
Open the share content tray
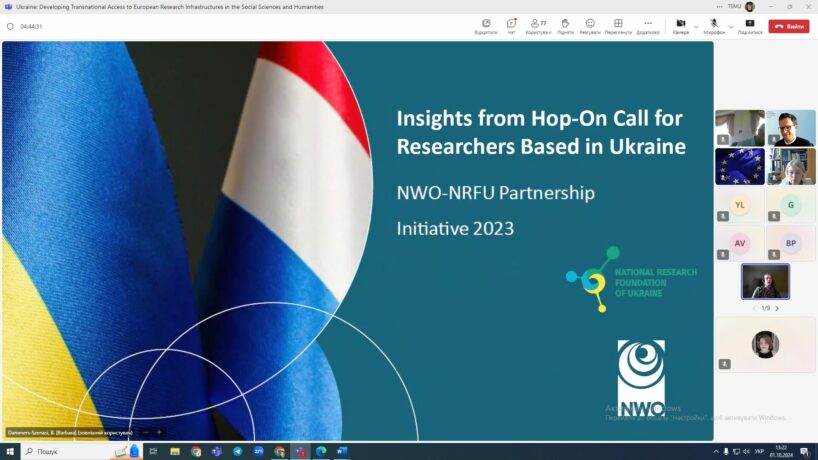(x=749, y=25)
